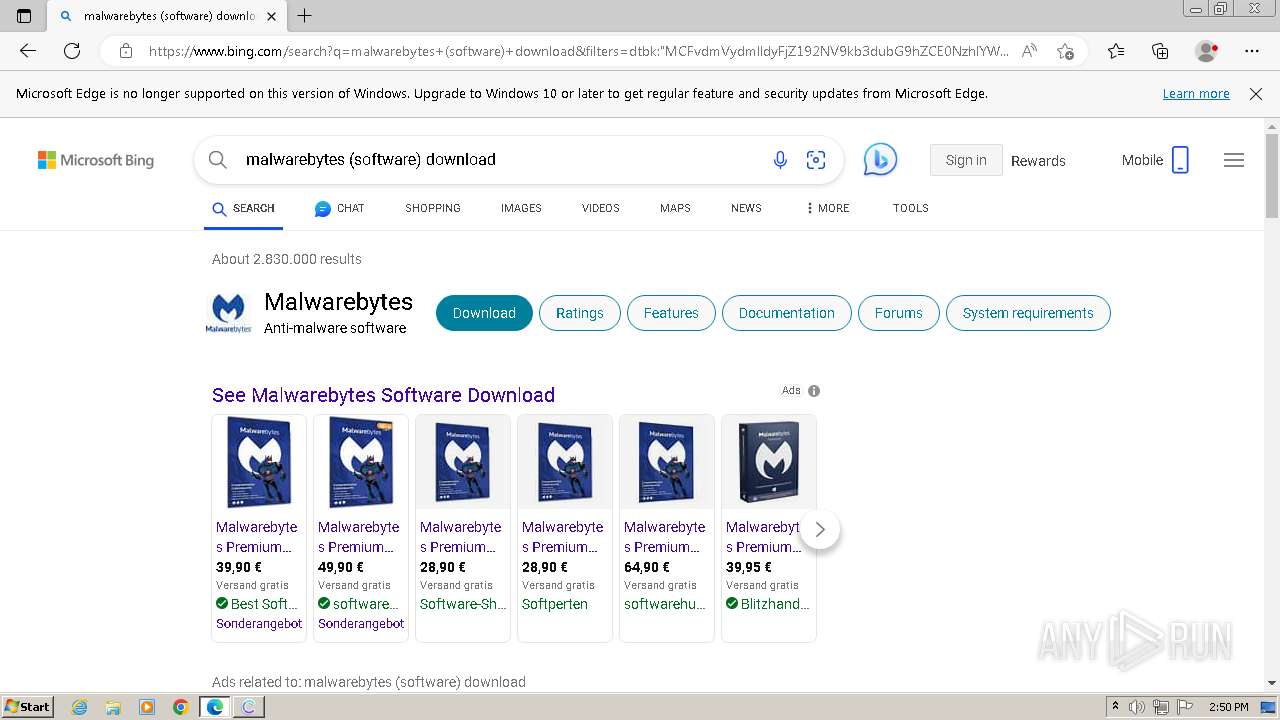The image size is (1280, 720).
Task: Click the search magnifier icon
Action: pyautogui.click(x=218, y=159)
